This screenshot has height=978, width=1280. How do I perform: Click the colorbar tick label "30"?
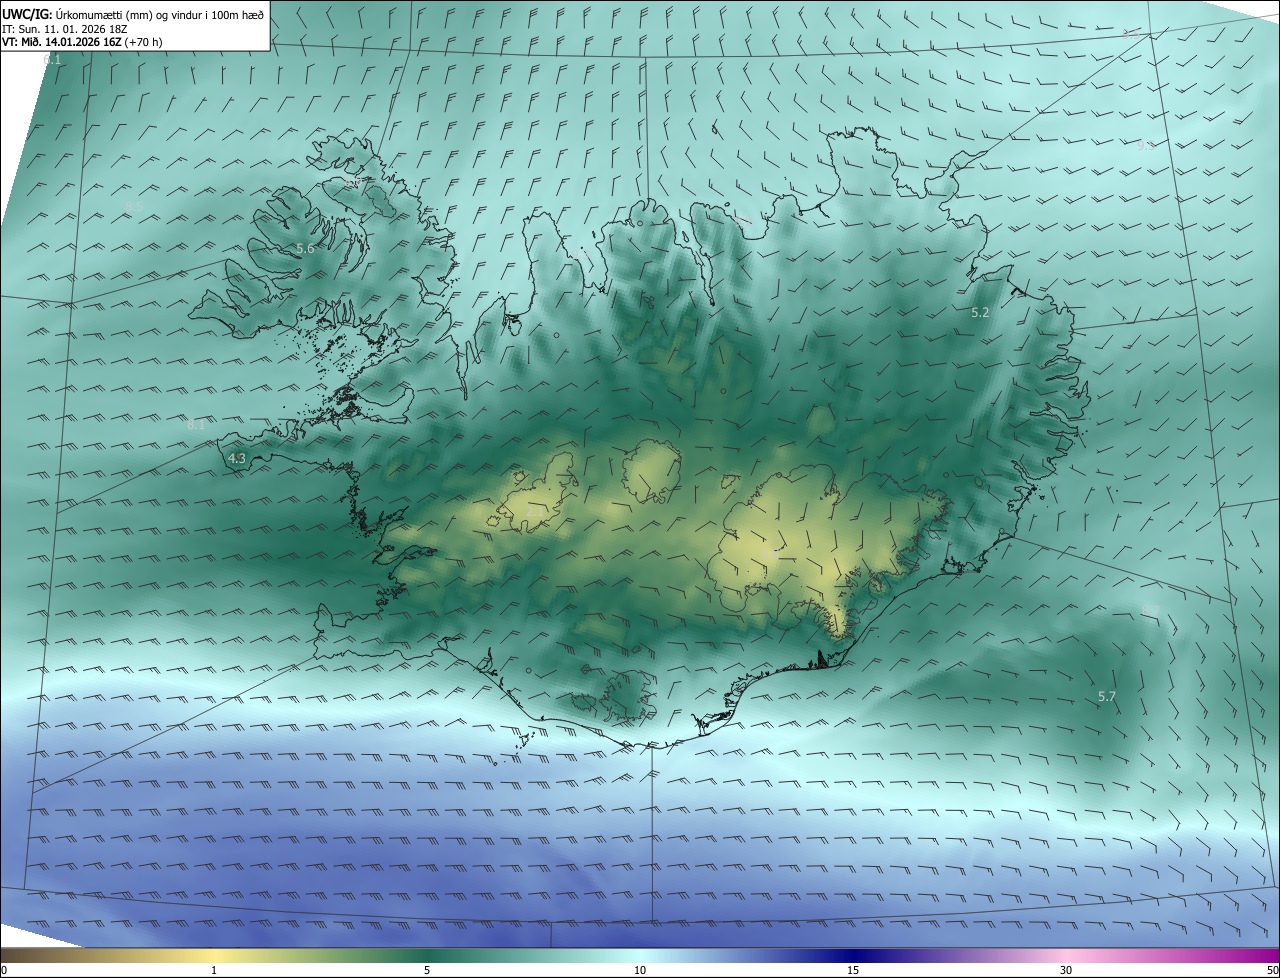1066,970
